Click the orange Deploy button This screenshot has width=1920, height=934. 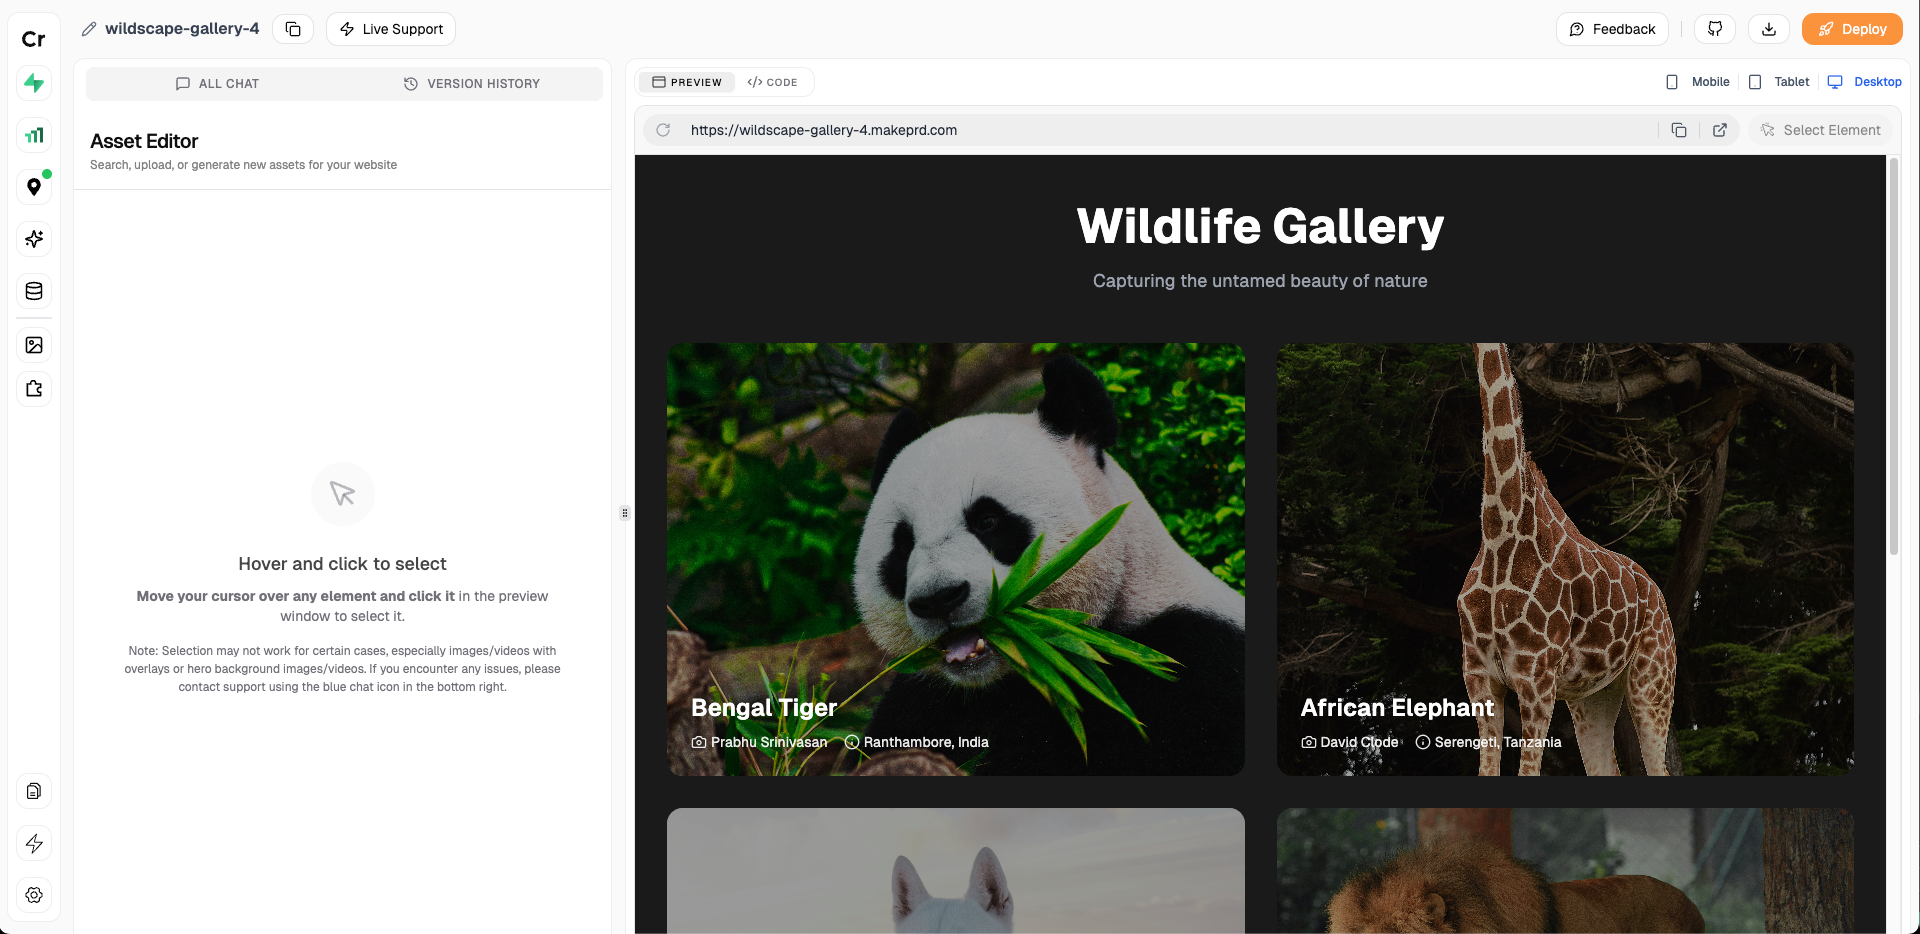tap(1852, 29)
